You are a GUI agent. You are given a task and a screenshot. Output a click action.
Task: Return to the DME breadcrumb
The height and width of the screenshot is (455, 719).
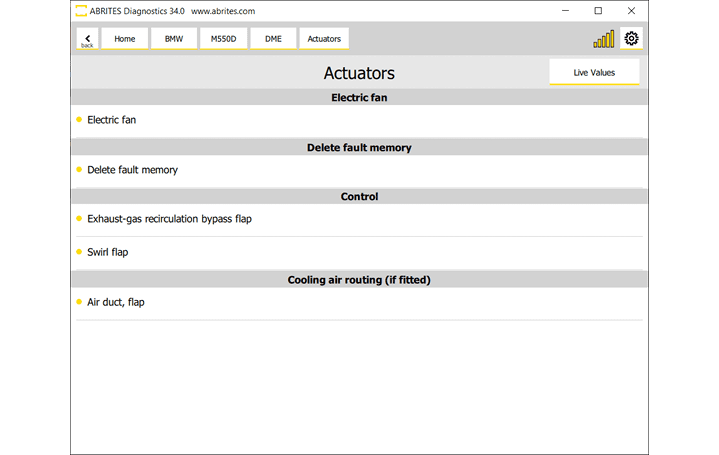273,39
